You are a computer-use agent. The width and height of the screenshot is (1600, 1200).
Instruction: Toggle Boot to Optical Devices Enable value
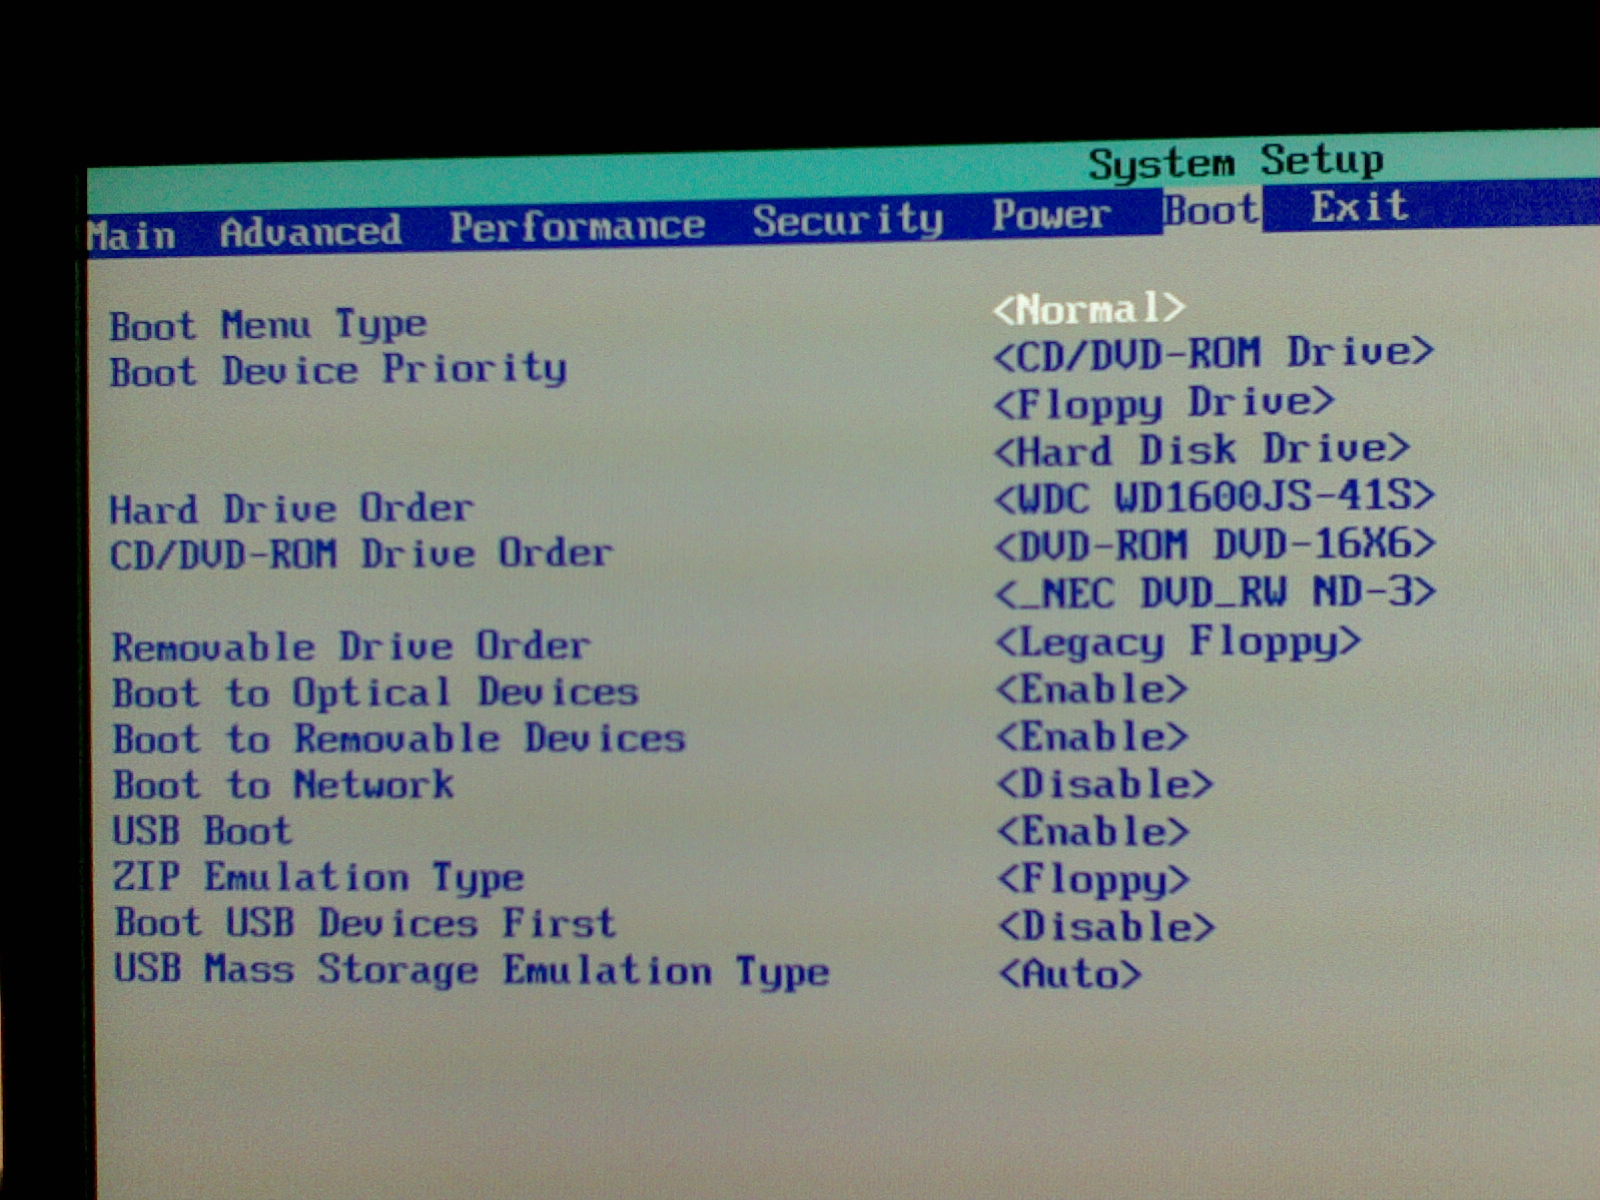1091,689
